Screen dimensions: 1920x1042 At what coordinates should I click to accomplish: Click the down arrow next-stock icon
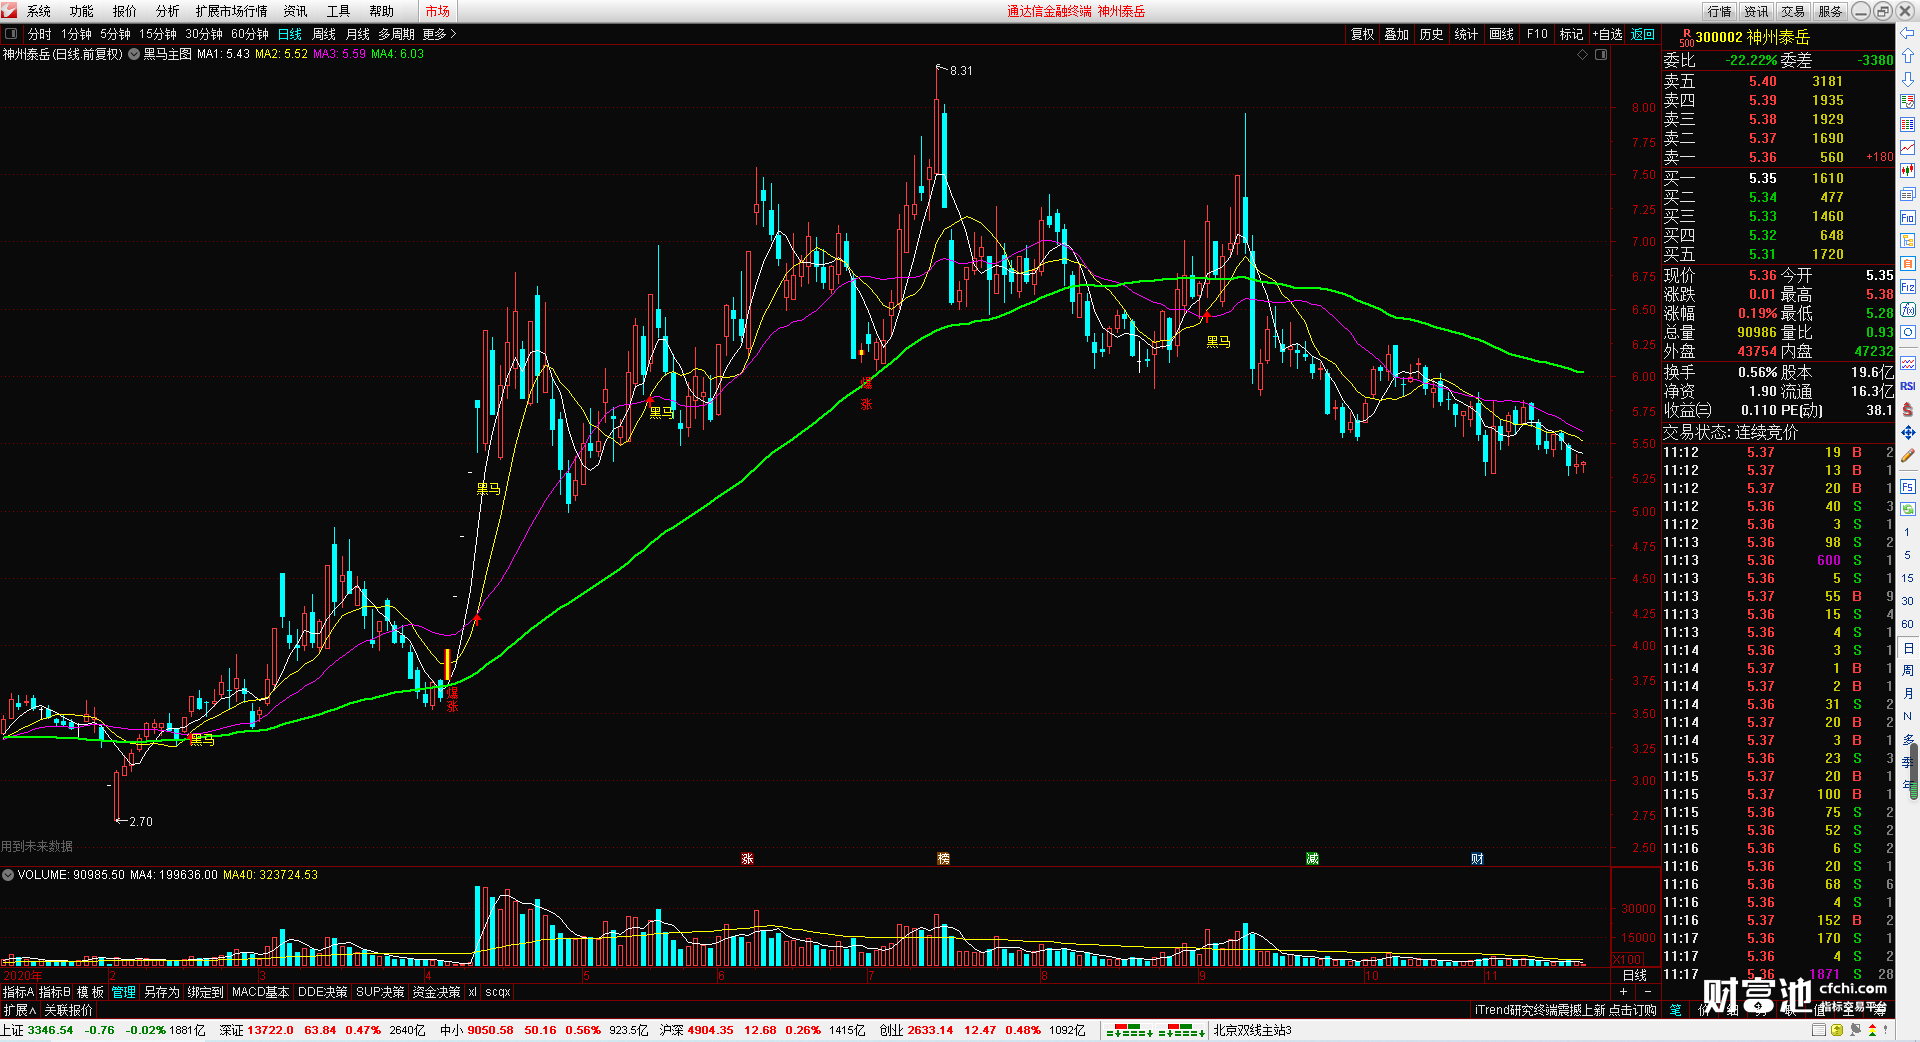coord(1907,78)
